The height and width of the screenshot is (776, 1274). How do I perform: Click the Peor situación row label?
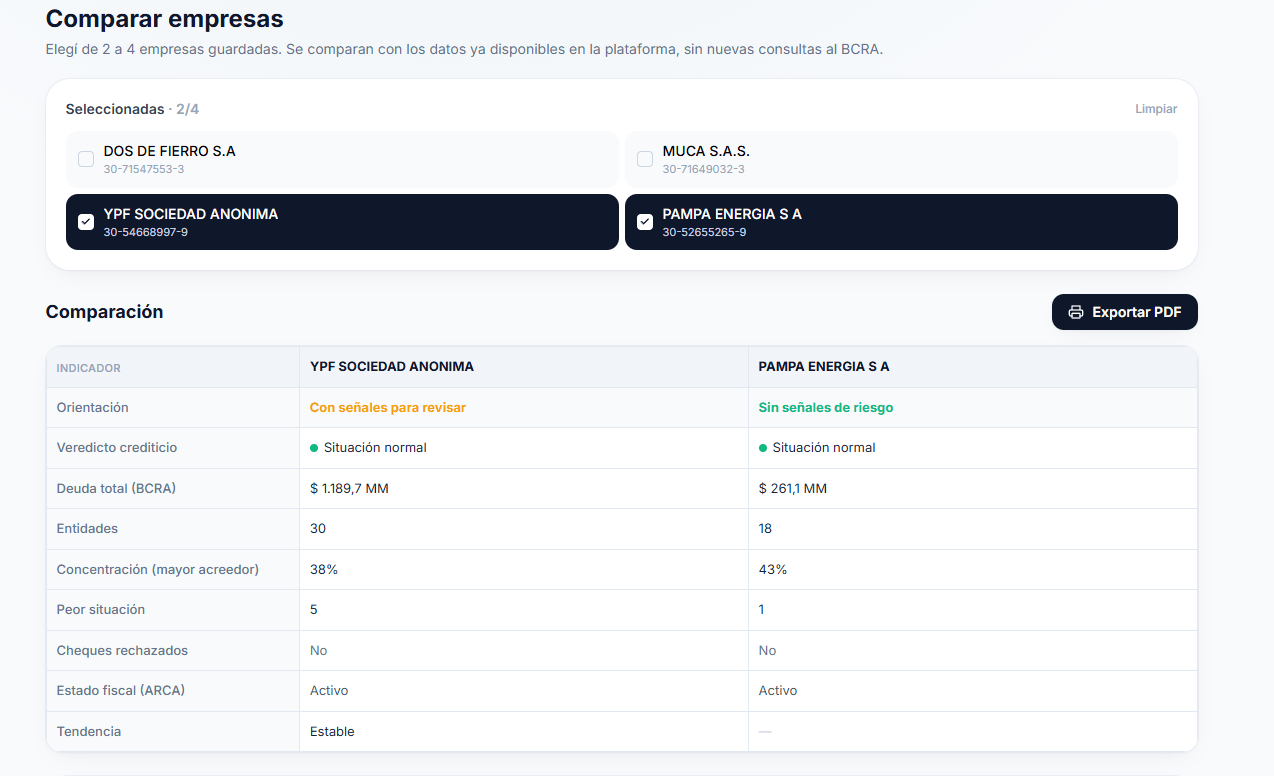pos(101,609)
